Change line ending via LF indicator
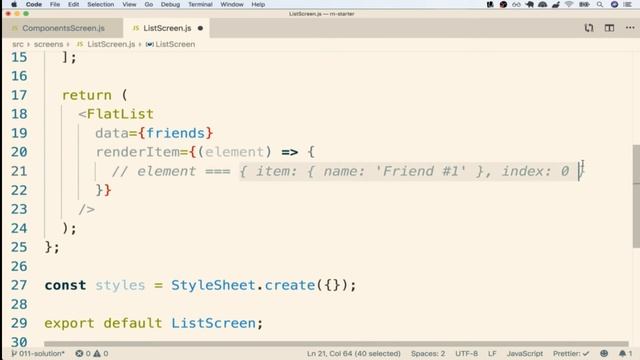 pos(492,353)
